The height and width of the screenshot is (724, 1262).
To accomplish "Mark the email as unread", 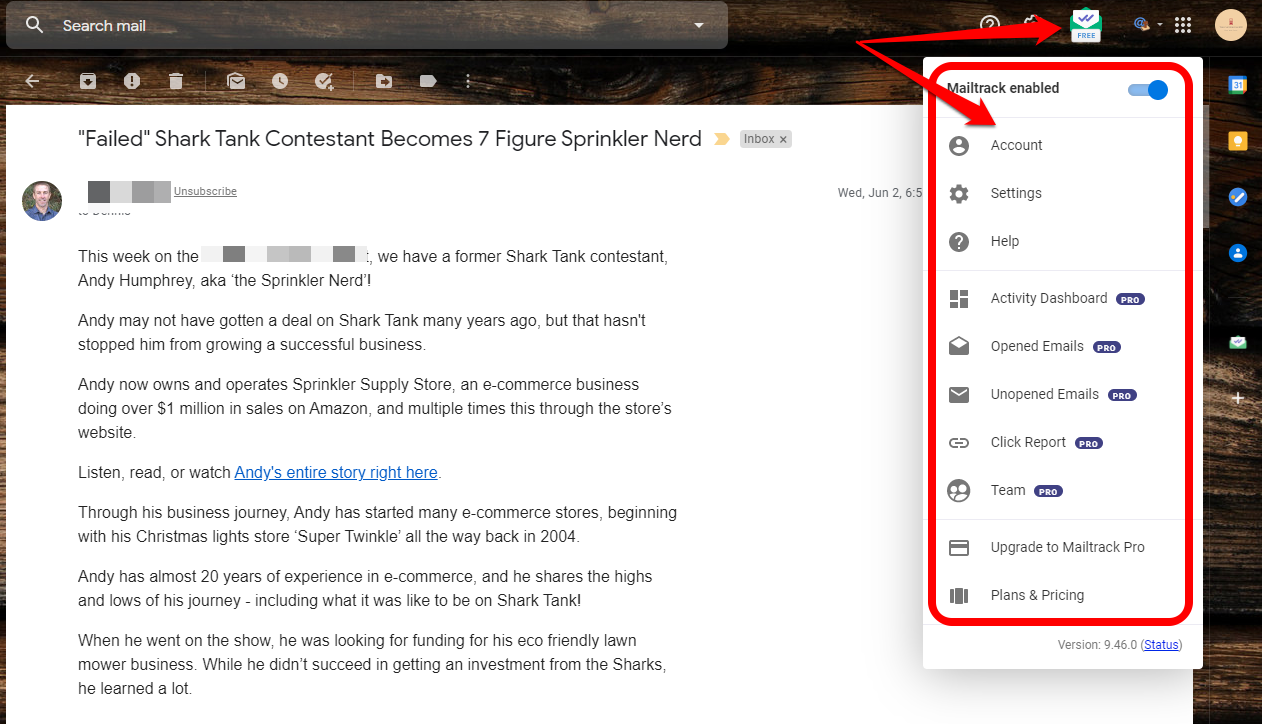I will point(236,81).
